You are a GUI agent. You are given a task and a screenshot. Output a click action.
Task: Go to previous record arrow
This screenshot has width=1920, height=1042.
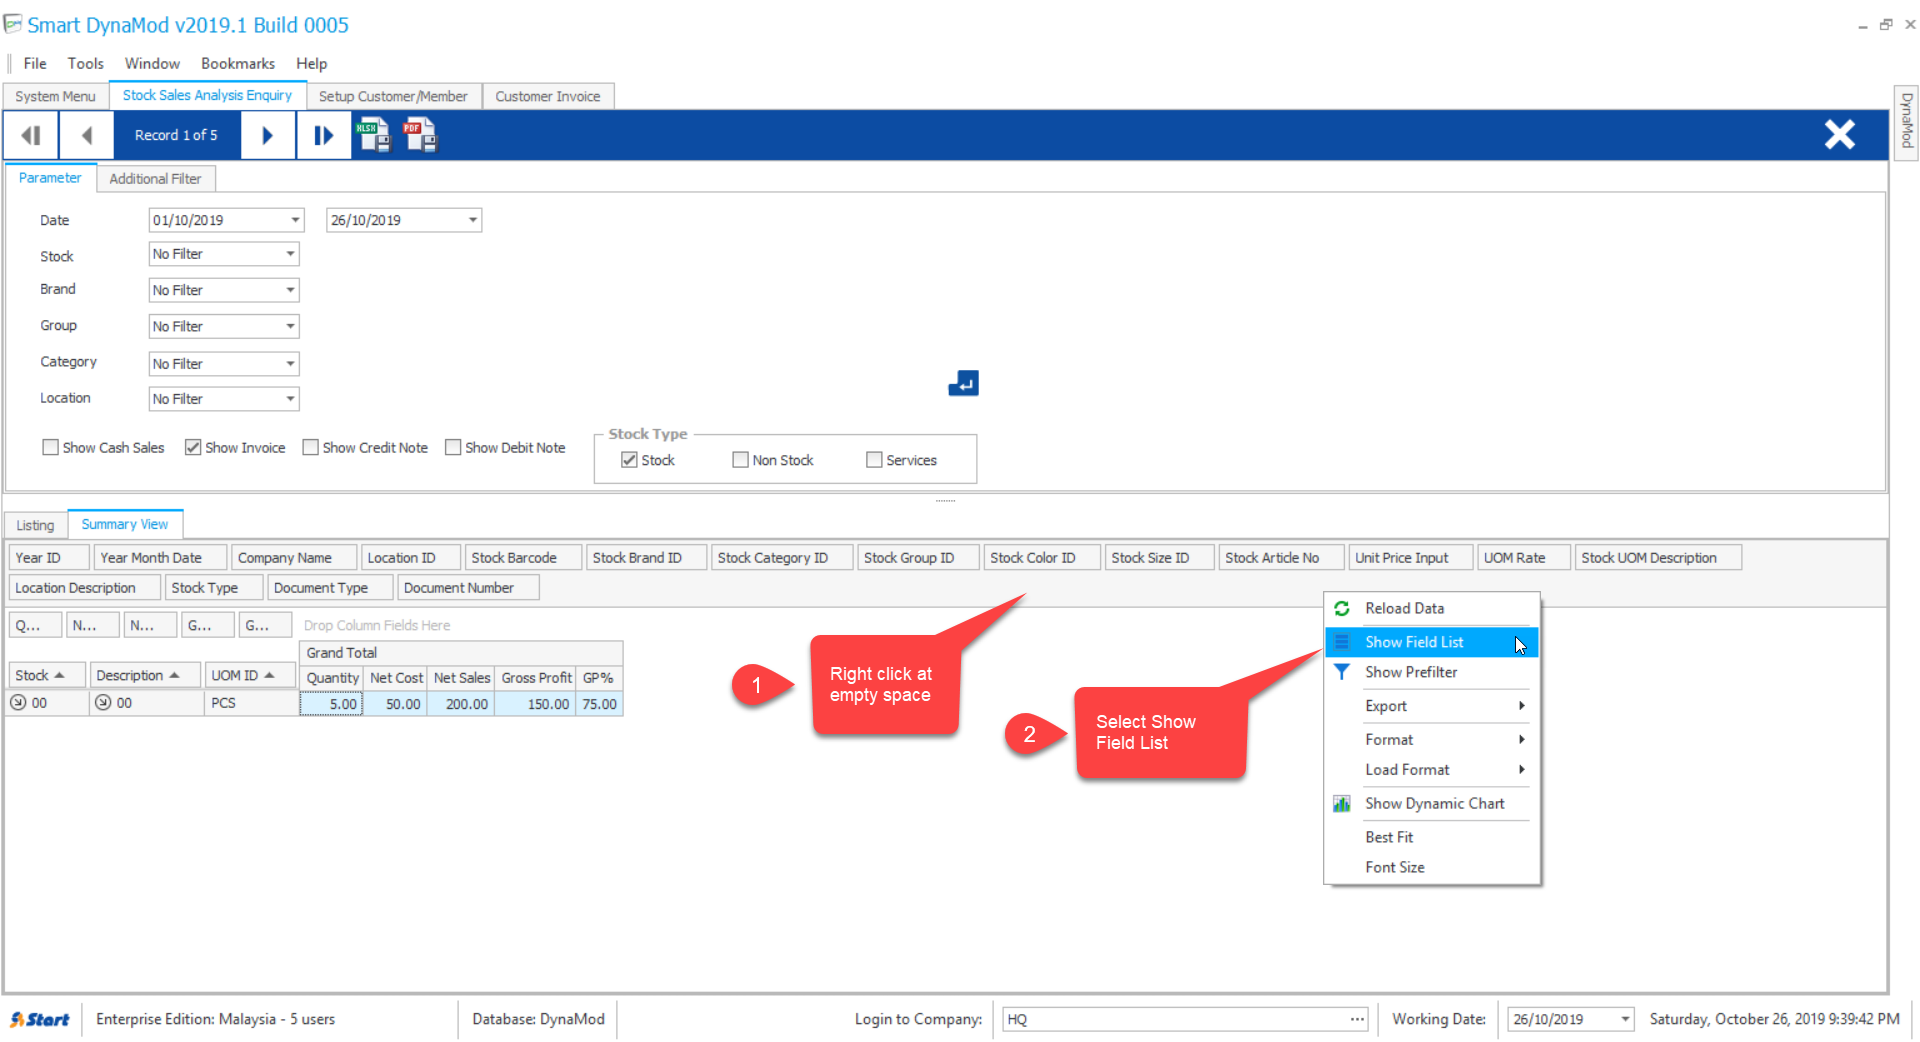[x=87, y=135]
